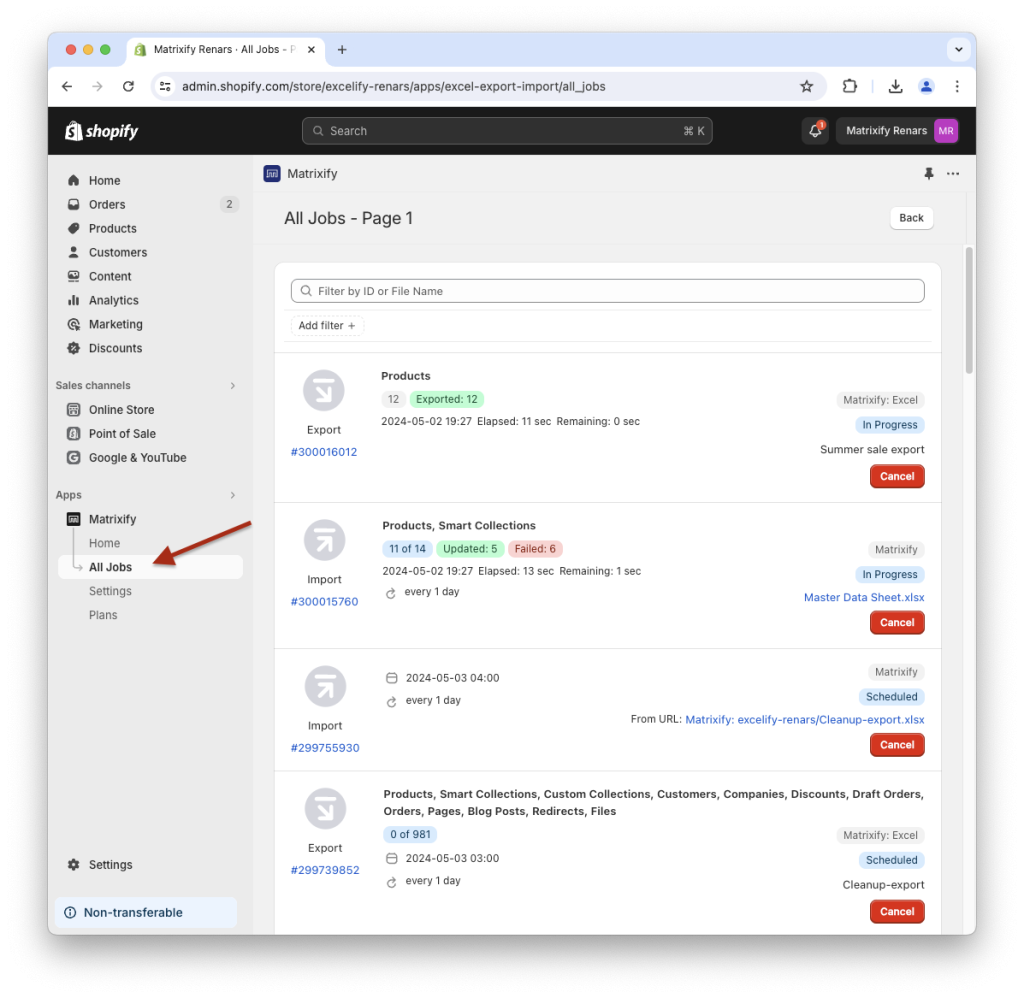Open the Master Data Sheet.xlsx file link

coord(863,597)
